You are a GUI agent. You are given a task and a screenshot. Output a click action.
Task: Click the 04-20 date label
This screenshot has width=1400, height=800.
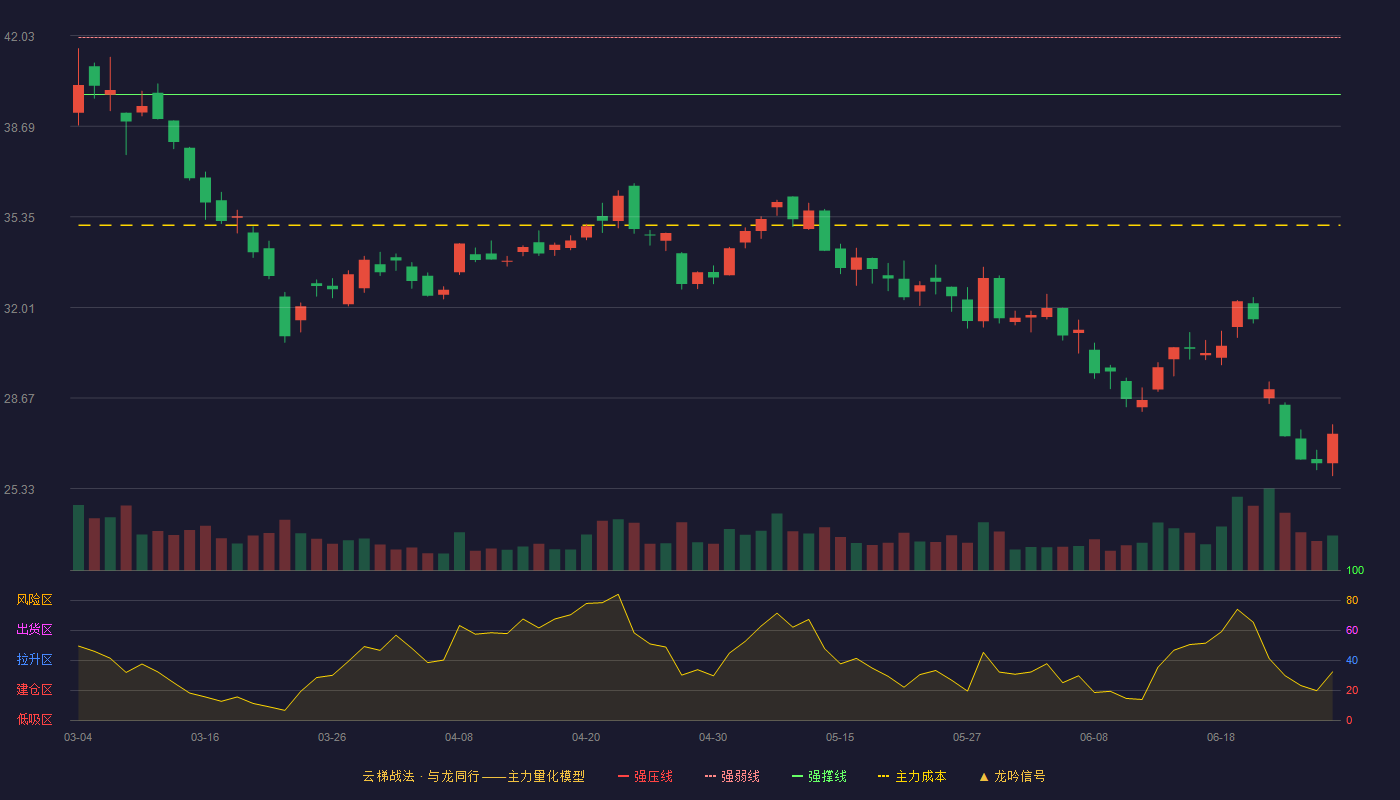tap(586, 737)
